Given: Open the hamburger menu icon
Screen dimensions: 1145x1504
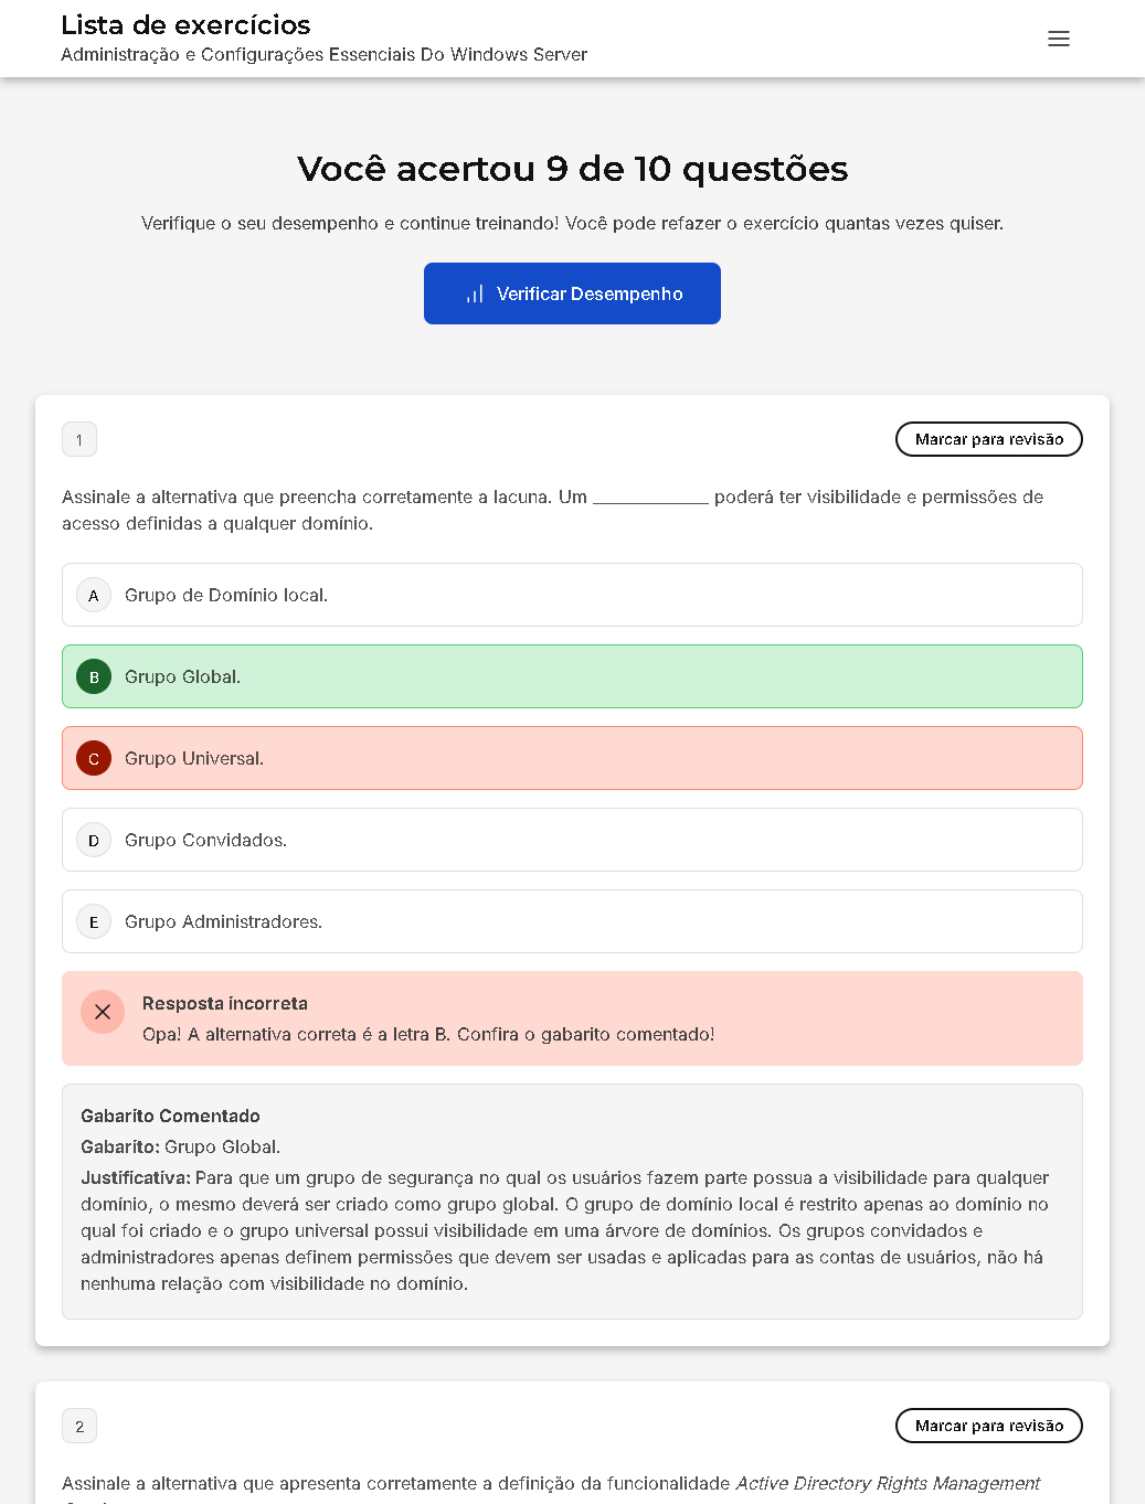Looking at the screenshot, I should click(x=1058, y=39).
